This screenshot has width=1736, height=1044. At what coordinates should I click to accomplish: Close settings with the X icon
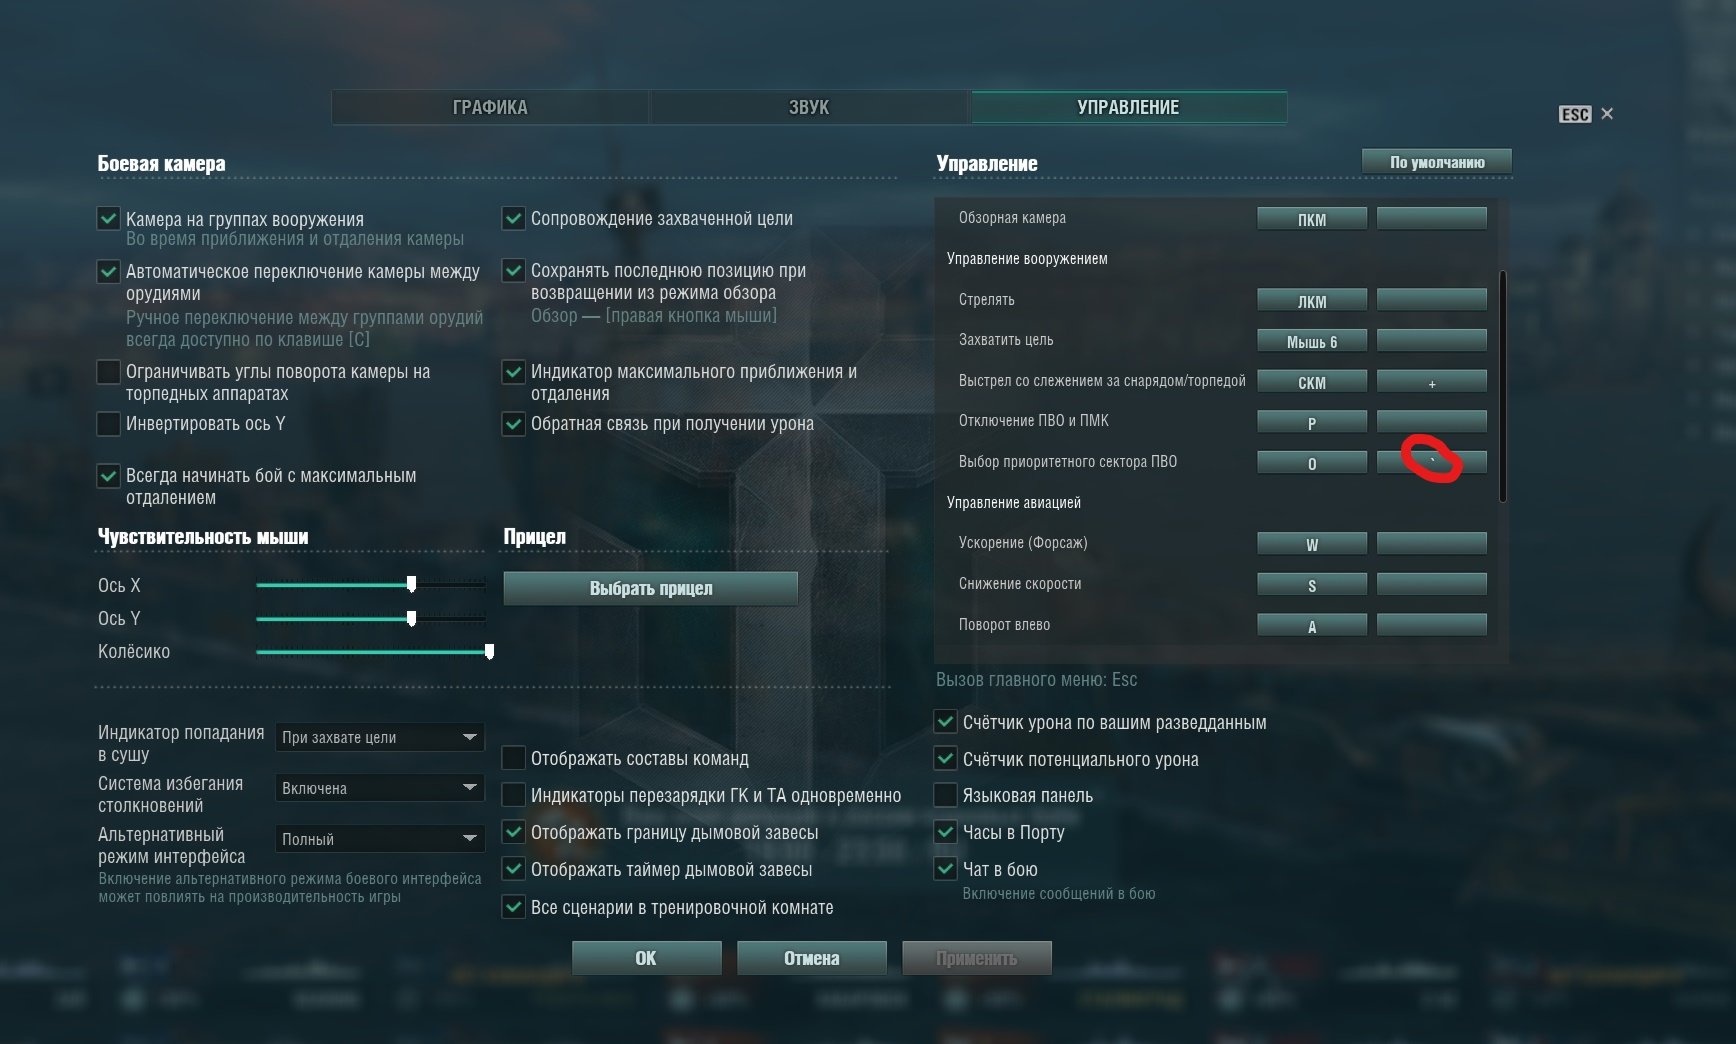(1607, 114)
